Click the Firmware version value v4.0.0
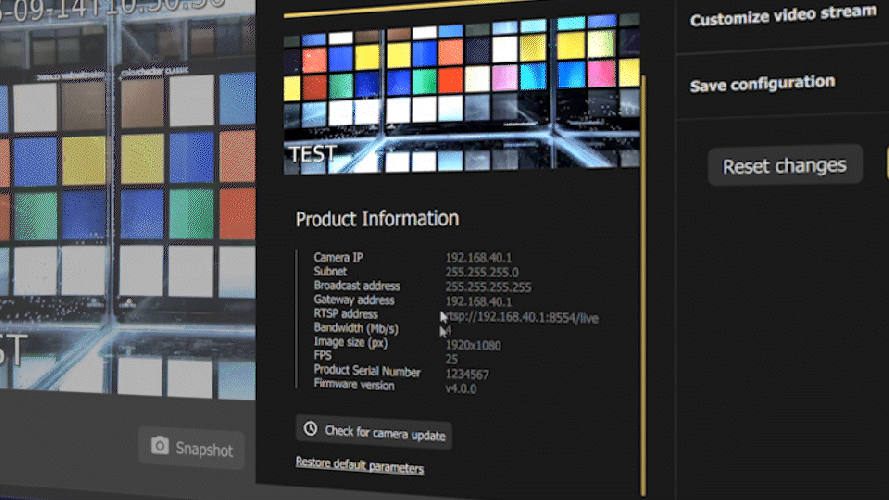The image size is (889, 500). coord(460,389)
